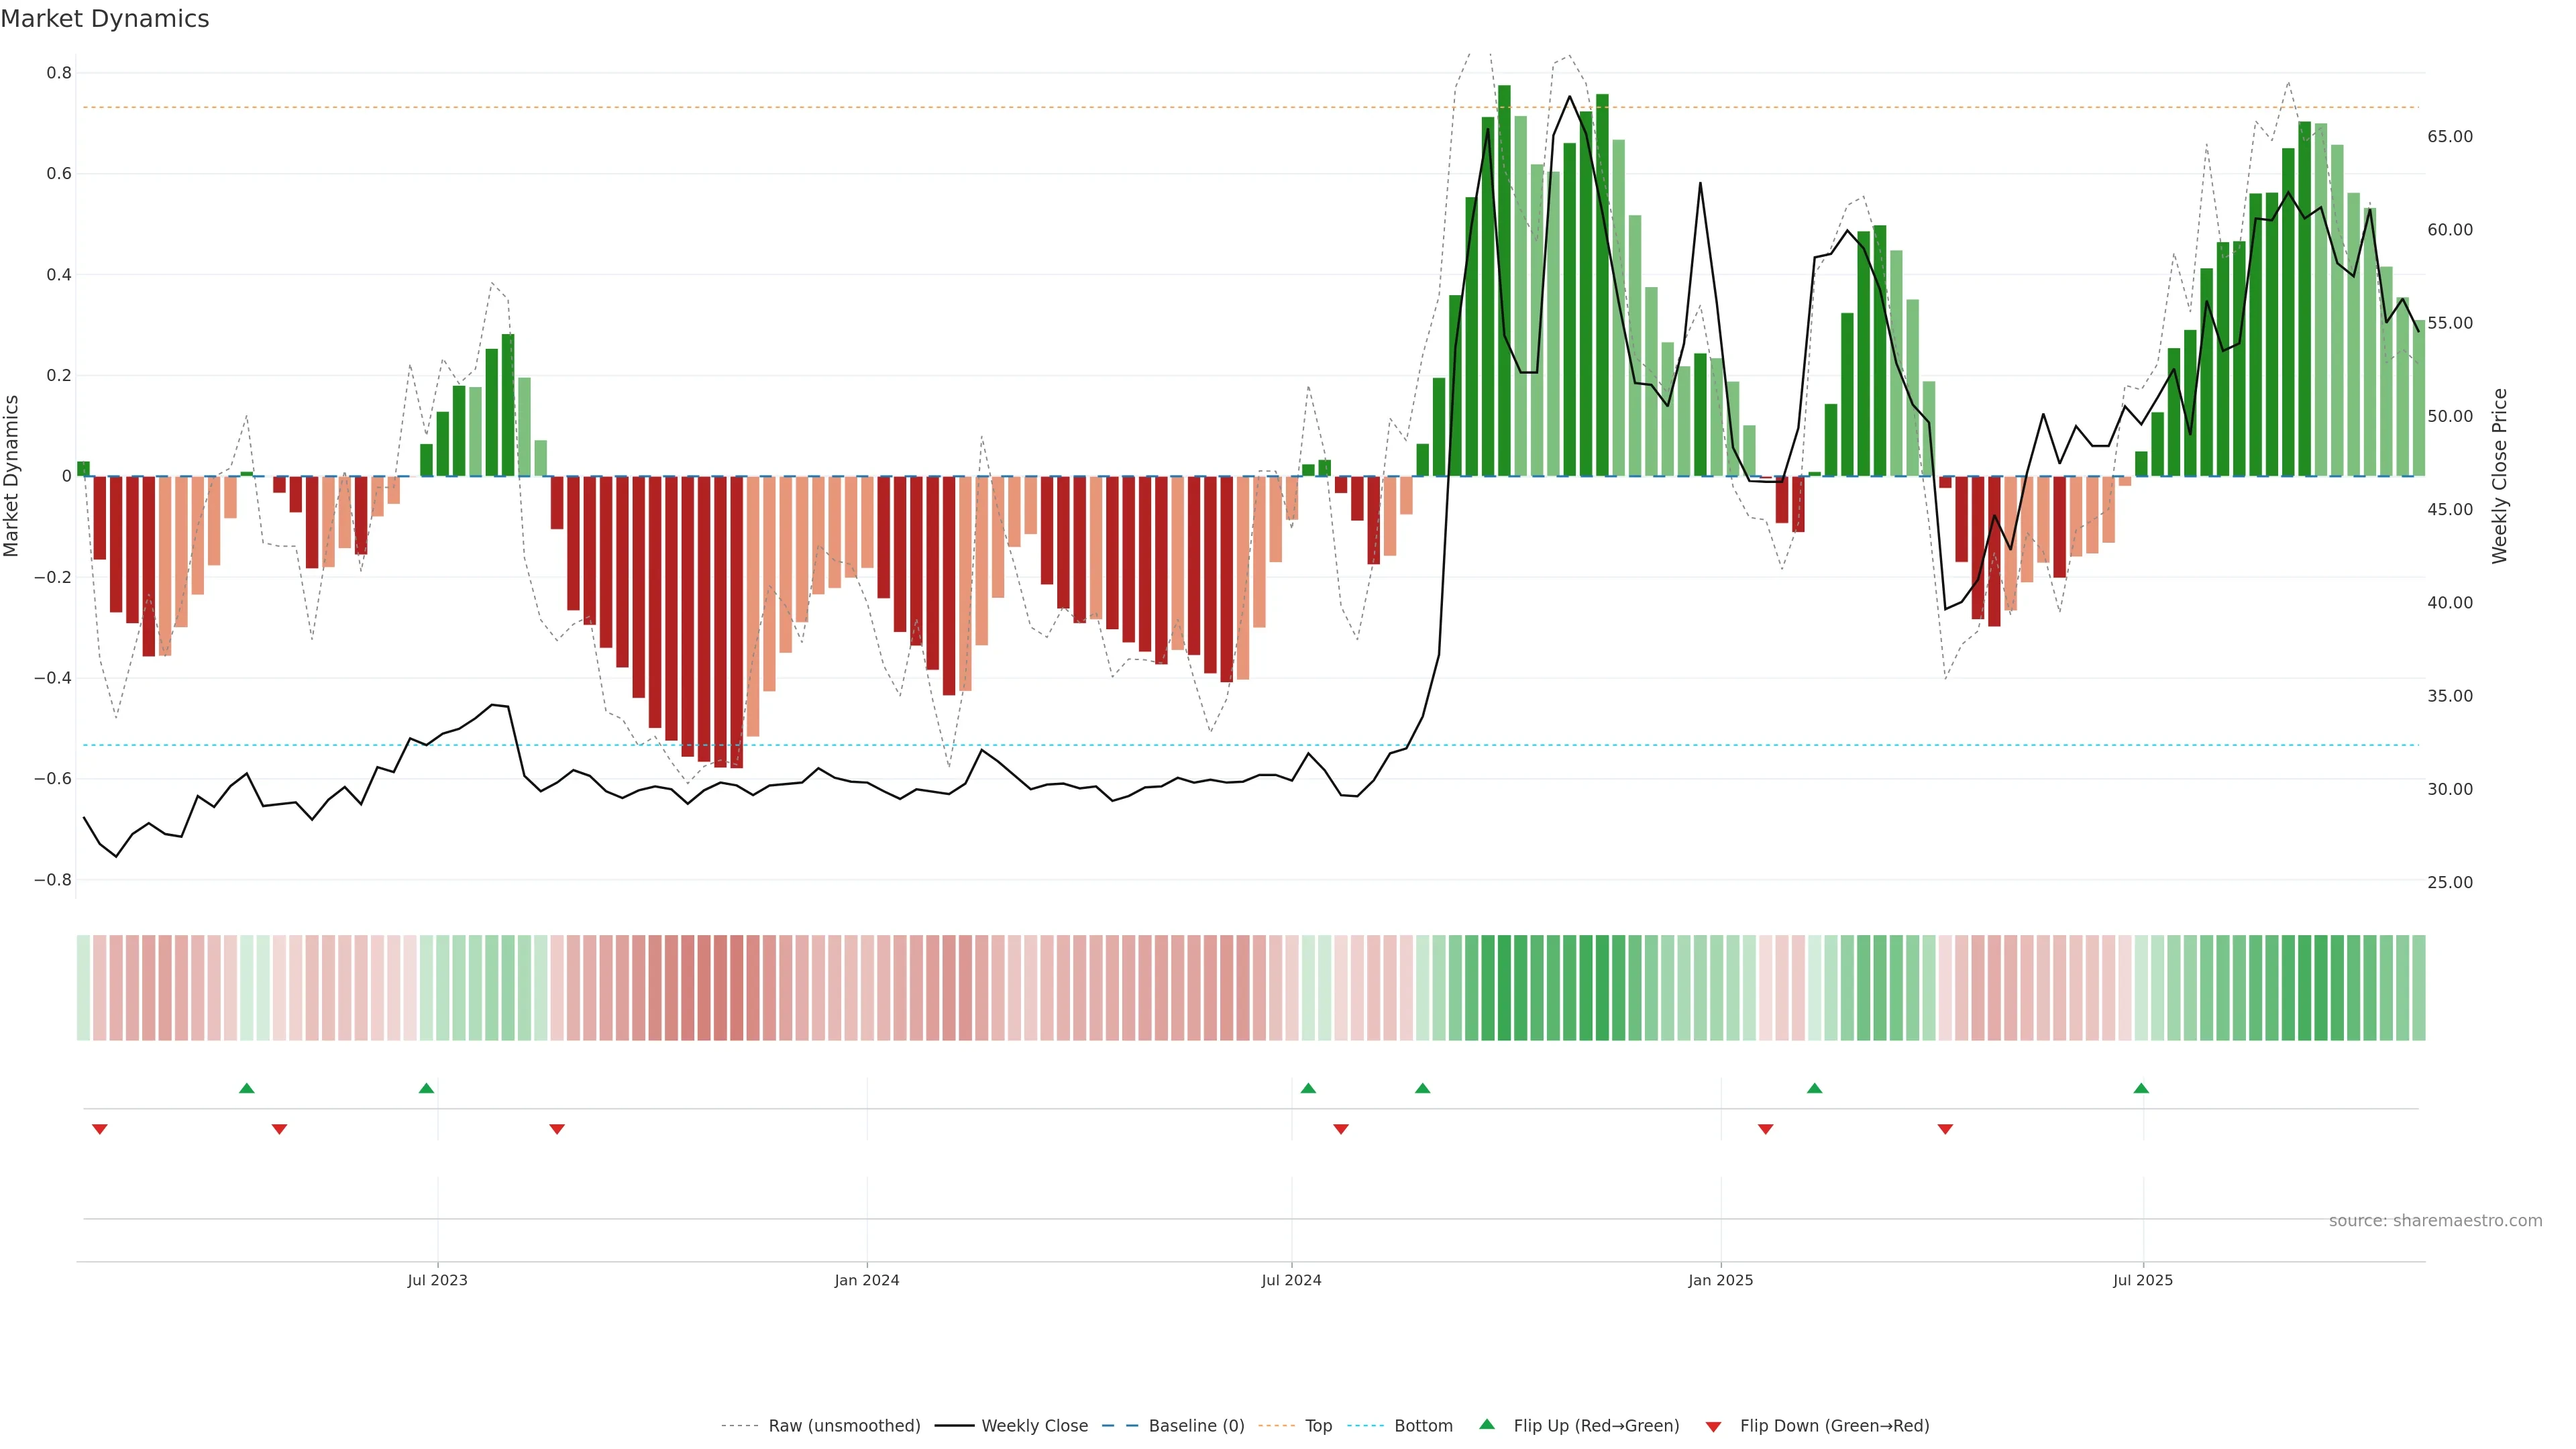Click the Flip Down red triangle legend icon
Image resolution: width=2576 pixels, height=1449 pixels.
pos(1713,1426)
